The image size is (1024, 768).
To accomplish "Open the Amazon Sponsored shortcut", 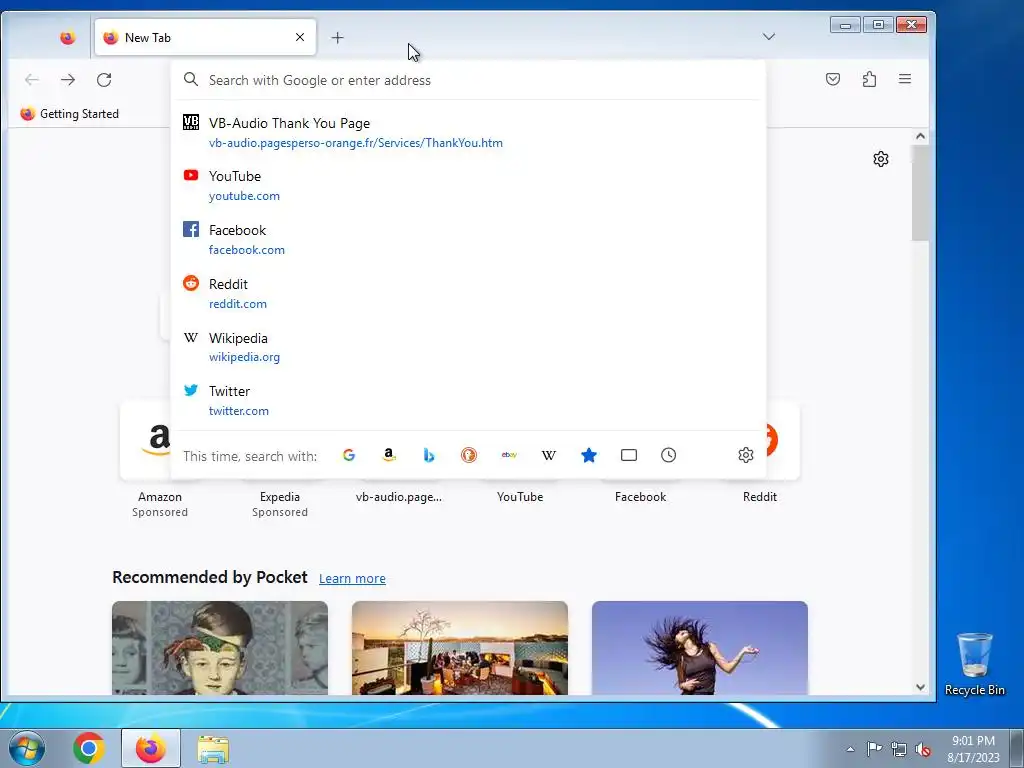I will point(159,460).
